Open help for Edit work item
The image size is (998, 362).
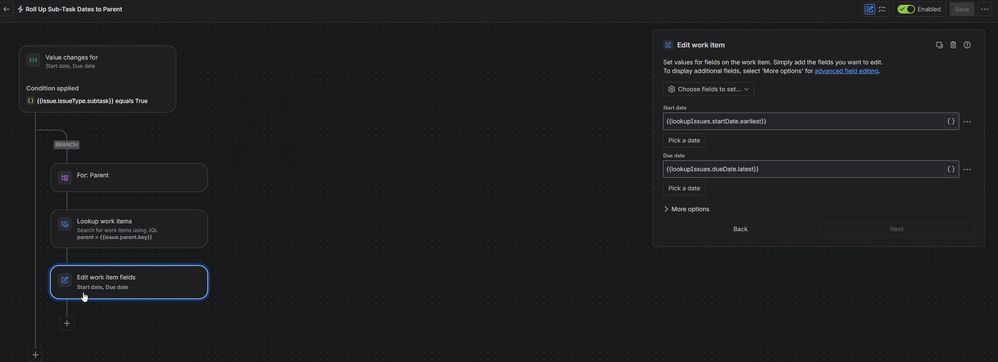tap(967, 45)
